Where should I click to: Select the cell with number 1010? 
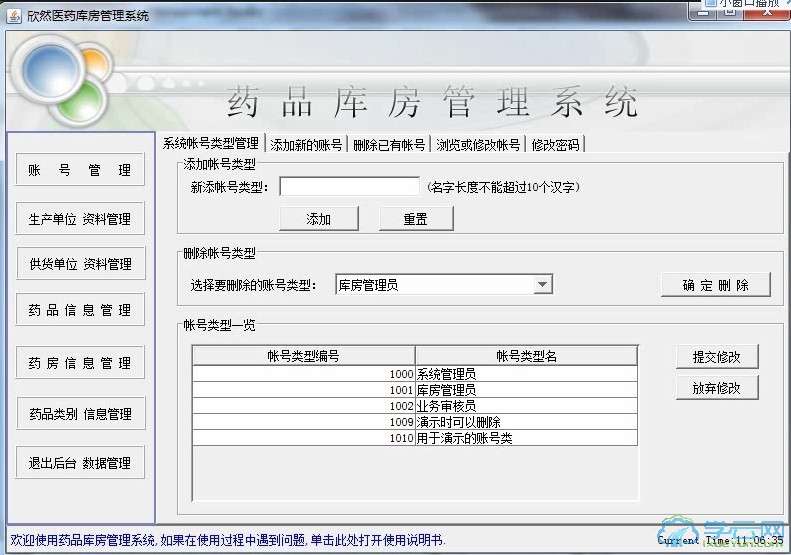pos(304,438)
